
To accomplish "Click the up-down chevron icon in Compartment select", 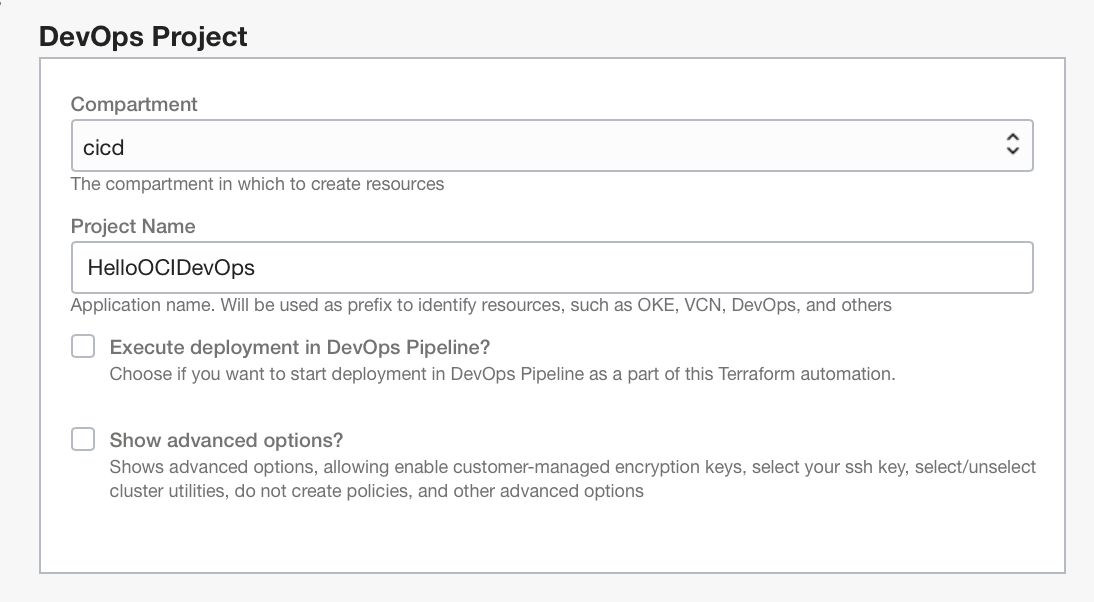I will coord(1012,146).
